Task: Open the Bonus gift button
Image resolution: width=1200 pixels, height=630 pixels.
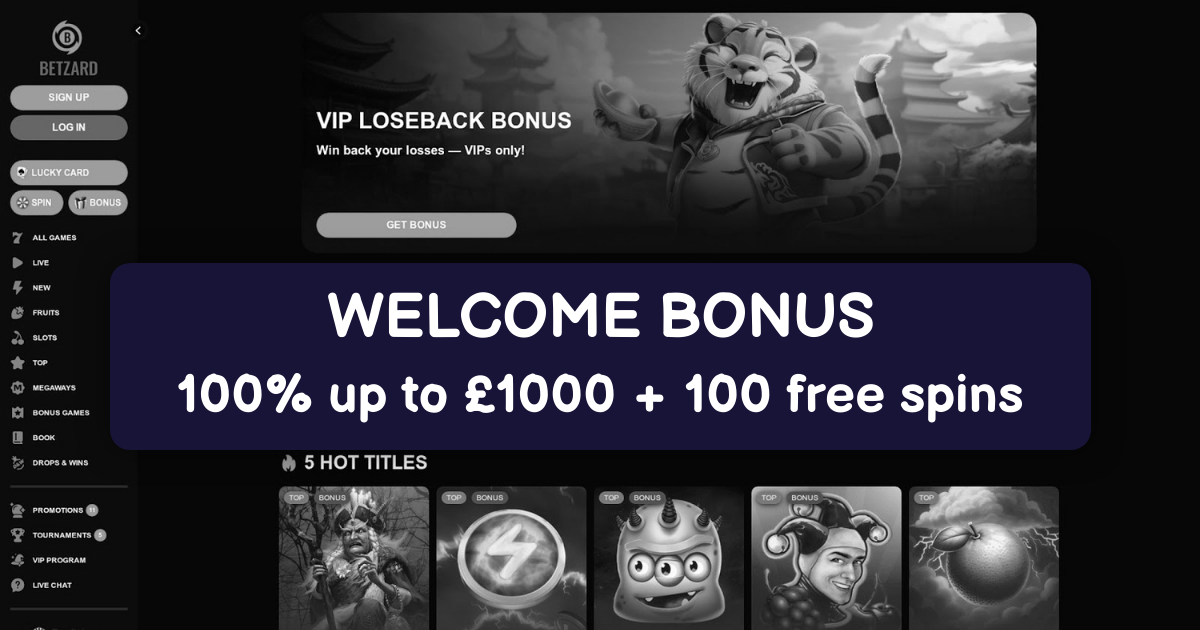Action: point(98,203)
